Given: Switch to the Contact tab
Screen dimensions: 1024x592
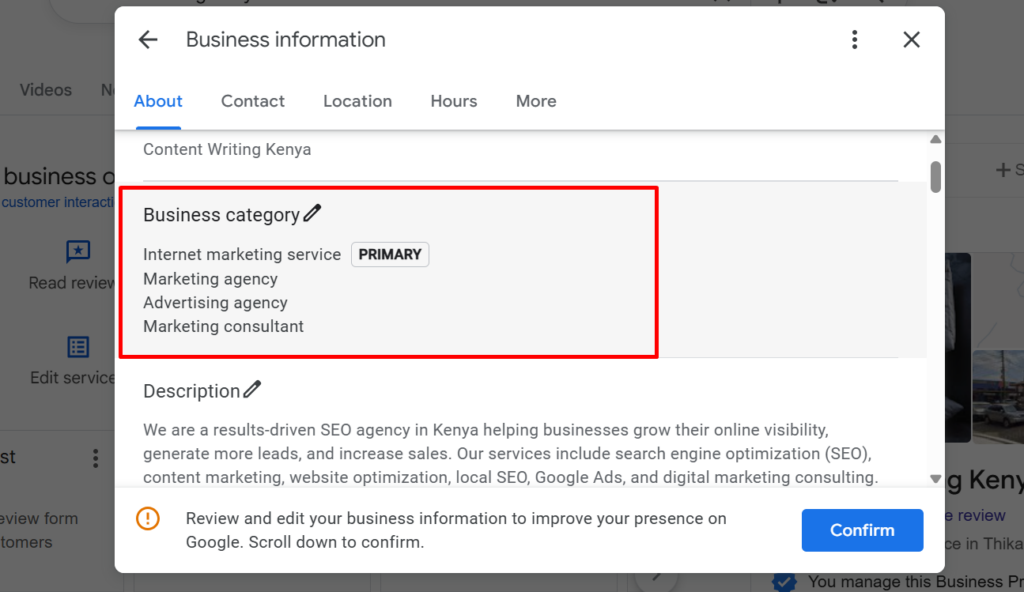Looking at the screenshot, I should [253, 101].
